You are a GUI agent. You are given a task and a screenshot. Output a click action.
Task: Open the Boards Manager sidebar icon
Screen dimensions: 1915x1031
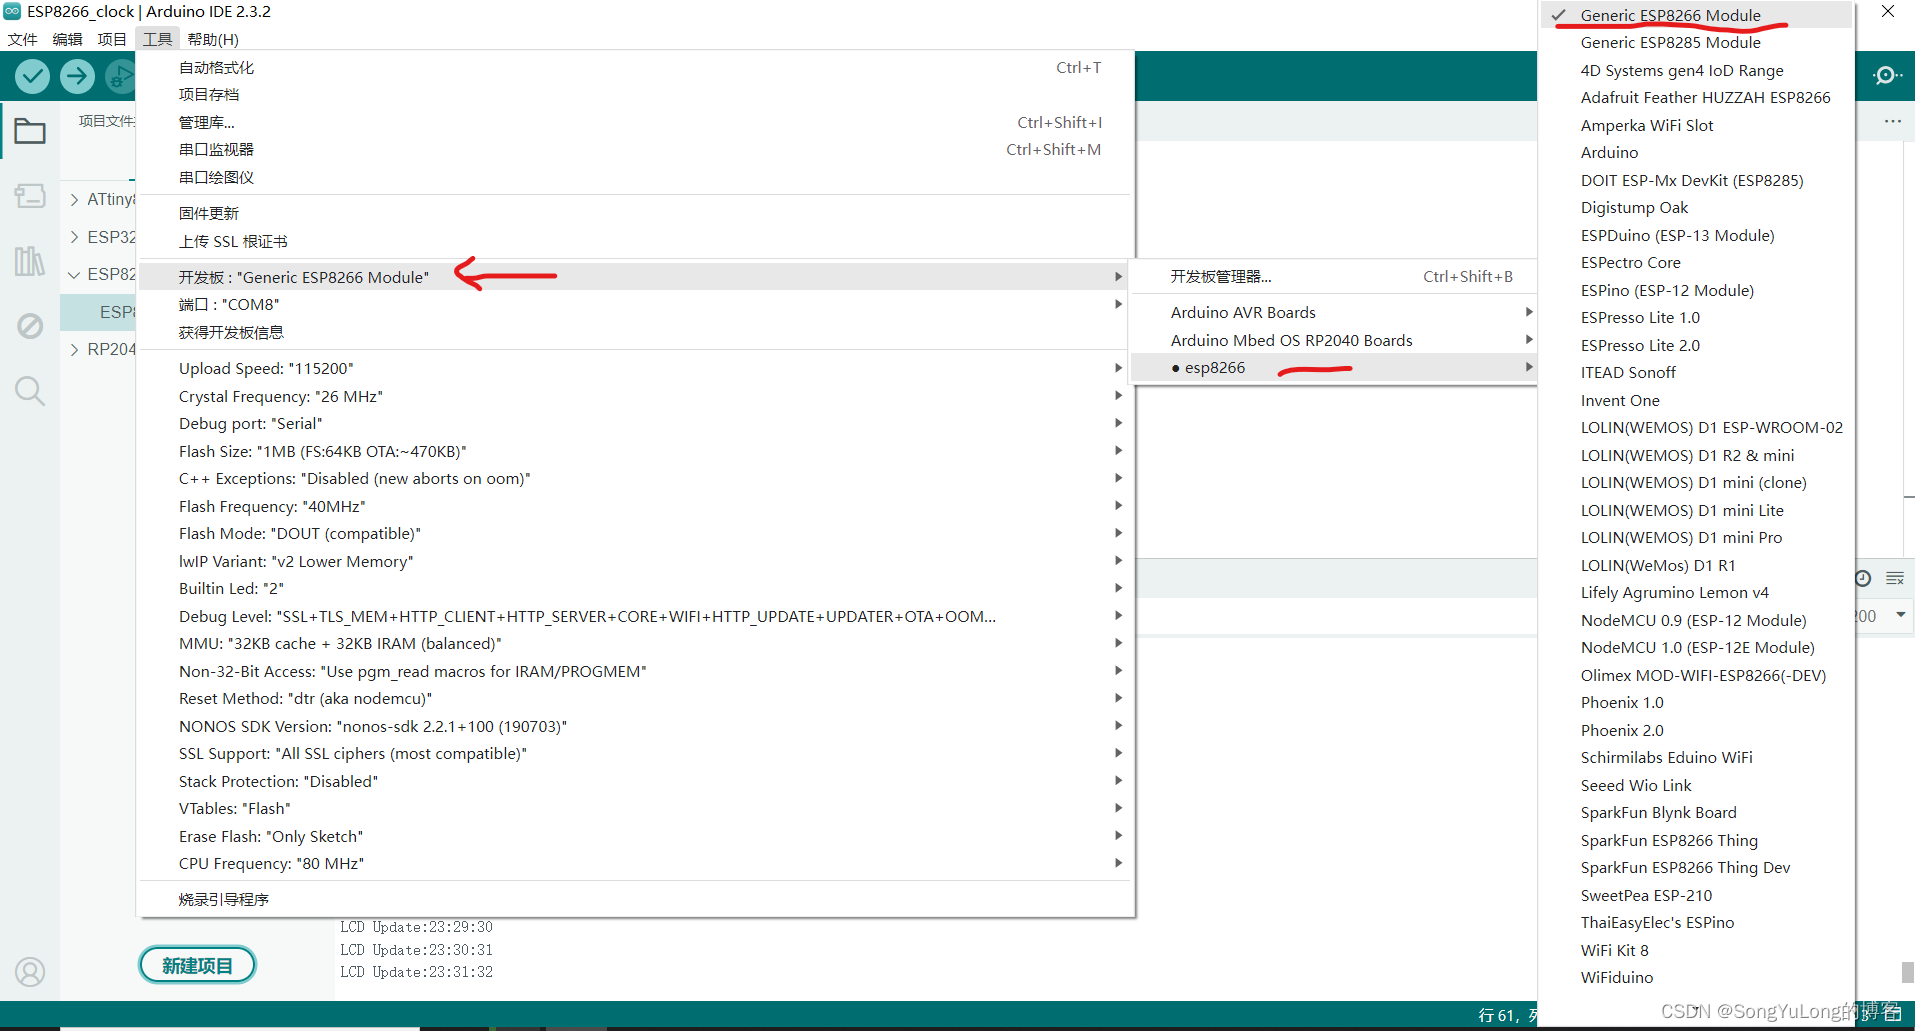[x=30, y=195]
